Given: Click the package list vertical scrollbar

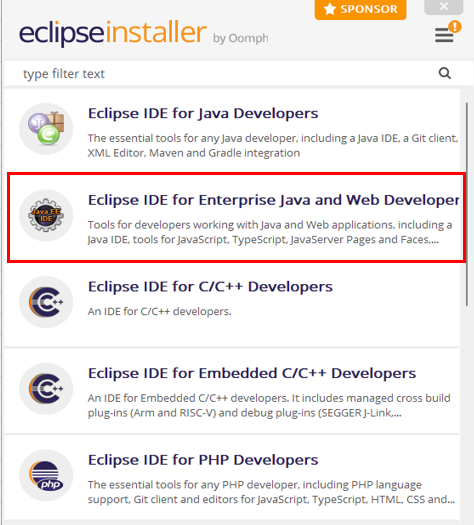Looking at the screenshot, I should pos(467,204).
